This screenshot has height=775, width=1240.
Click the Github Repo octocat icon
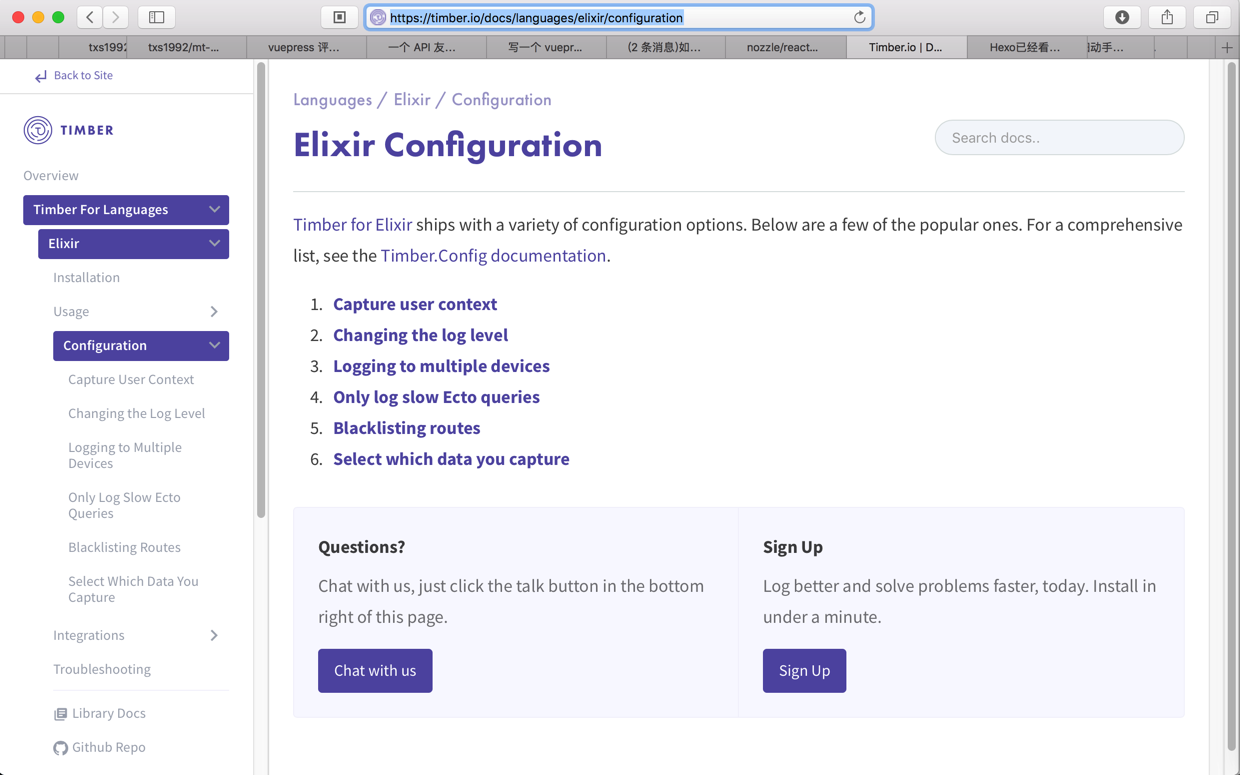60,748
